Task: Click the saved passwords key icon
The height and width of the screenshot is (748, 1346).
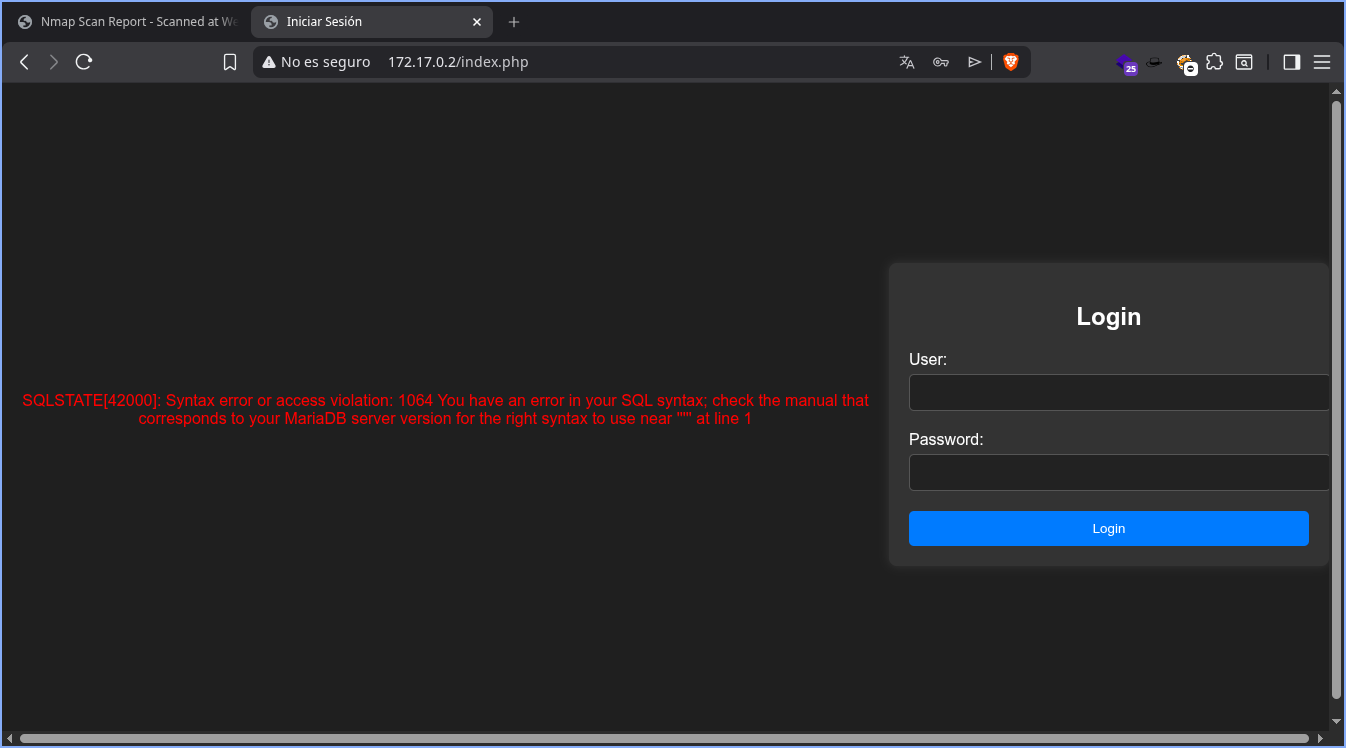Action: pyautogui.click(x=940, y=62)
